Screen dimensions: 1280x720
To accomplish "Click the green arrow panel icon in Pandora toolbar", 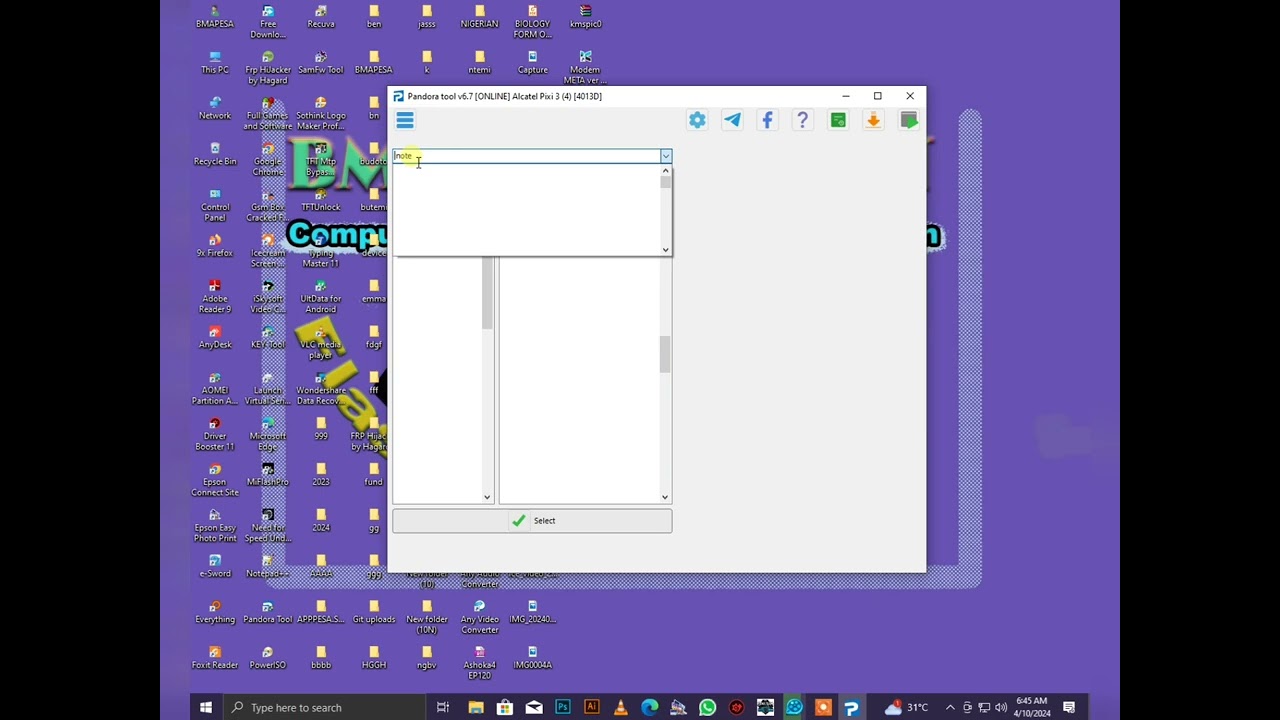I will (909, 120).
